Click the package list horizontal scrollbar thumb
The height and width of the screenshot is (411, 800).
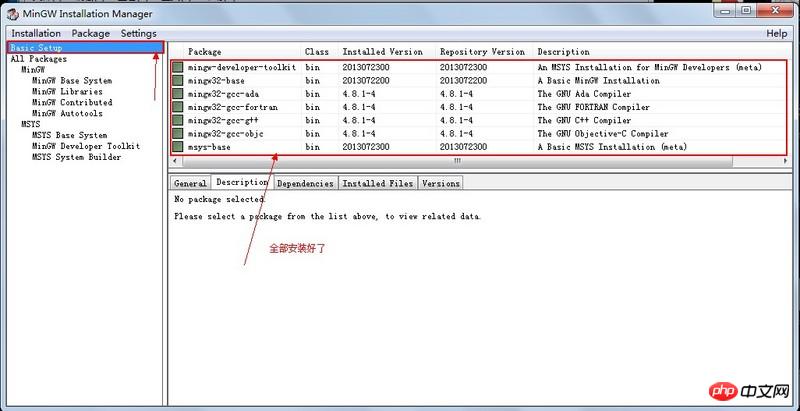(x=458, y=161)
